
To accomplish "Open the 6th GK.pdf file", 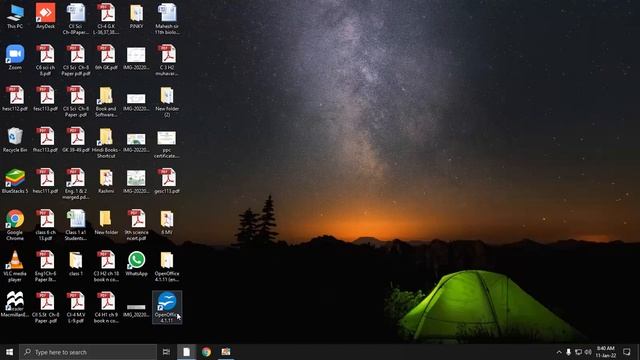I will coord(106,58).
